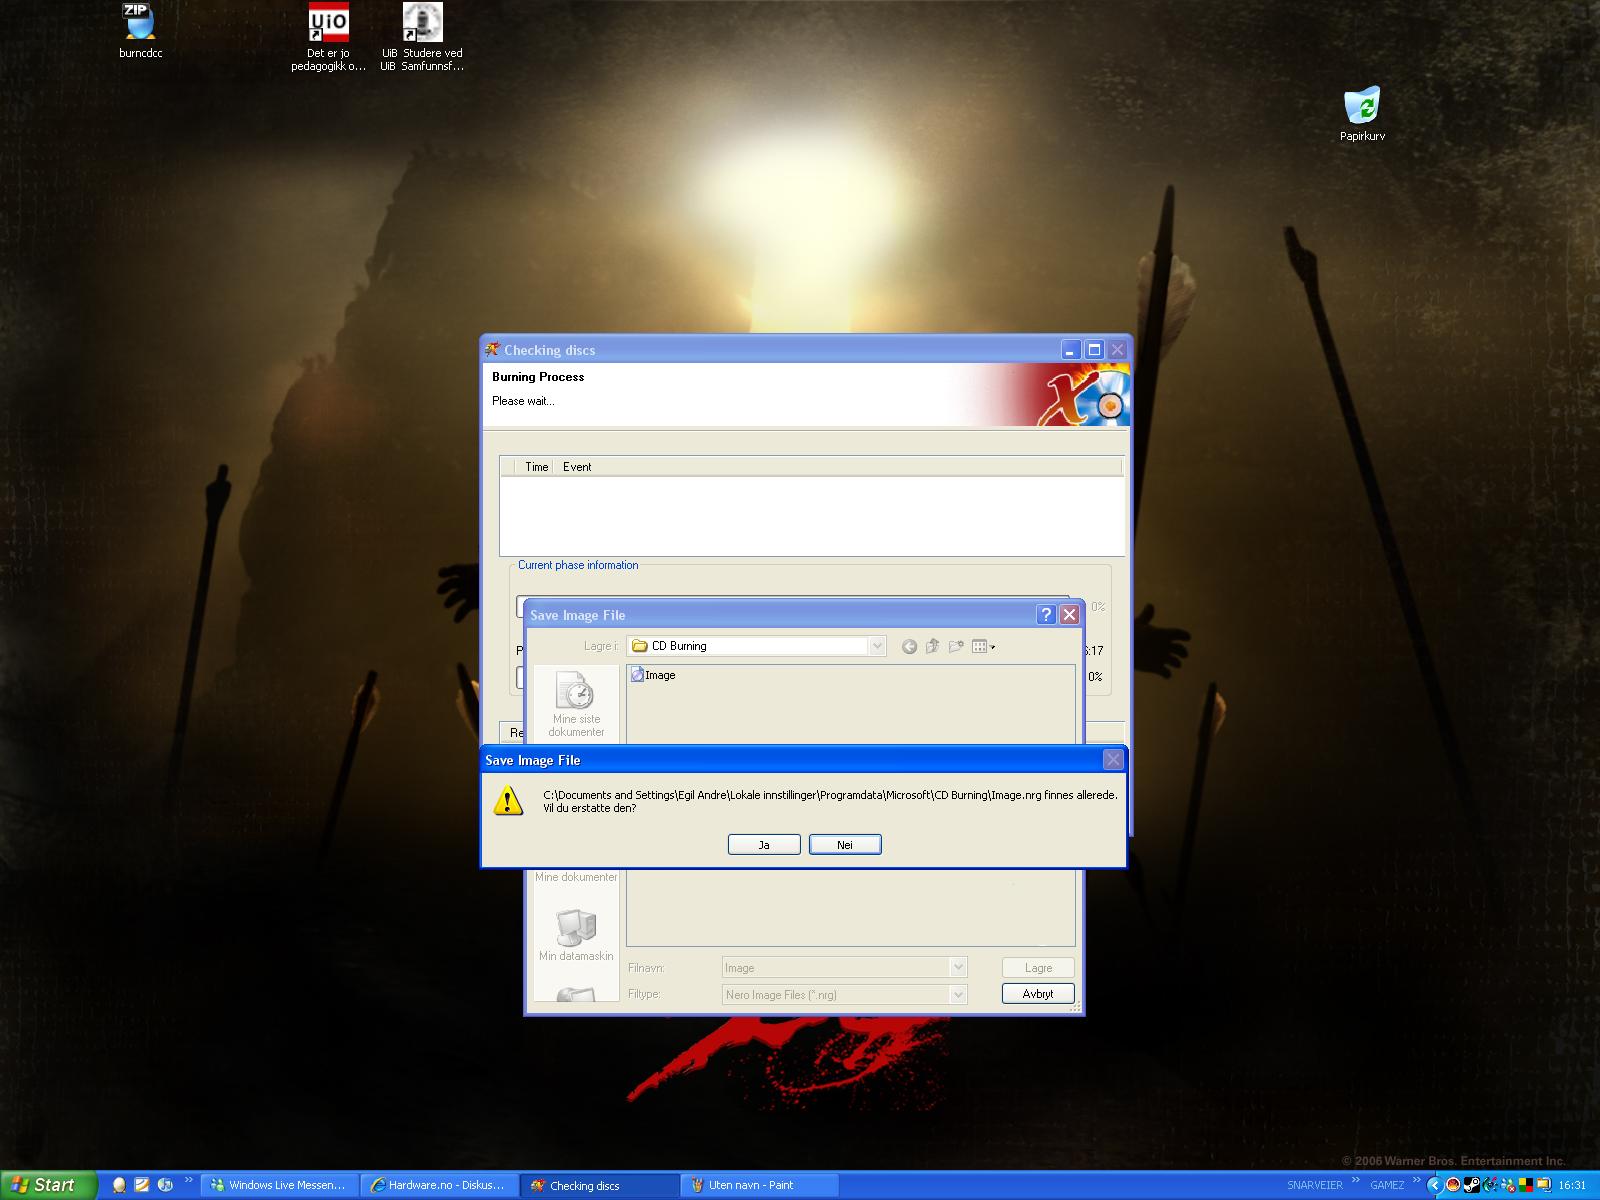Screen dimensions: 1600x1200
Task: Open the Lagre i folder dropdown
Action: coord(877,646)
